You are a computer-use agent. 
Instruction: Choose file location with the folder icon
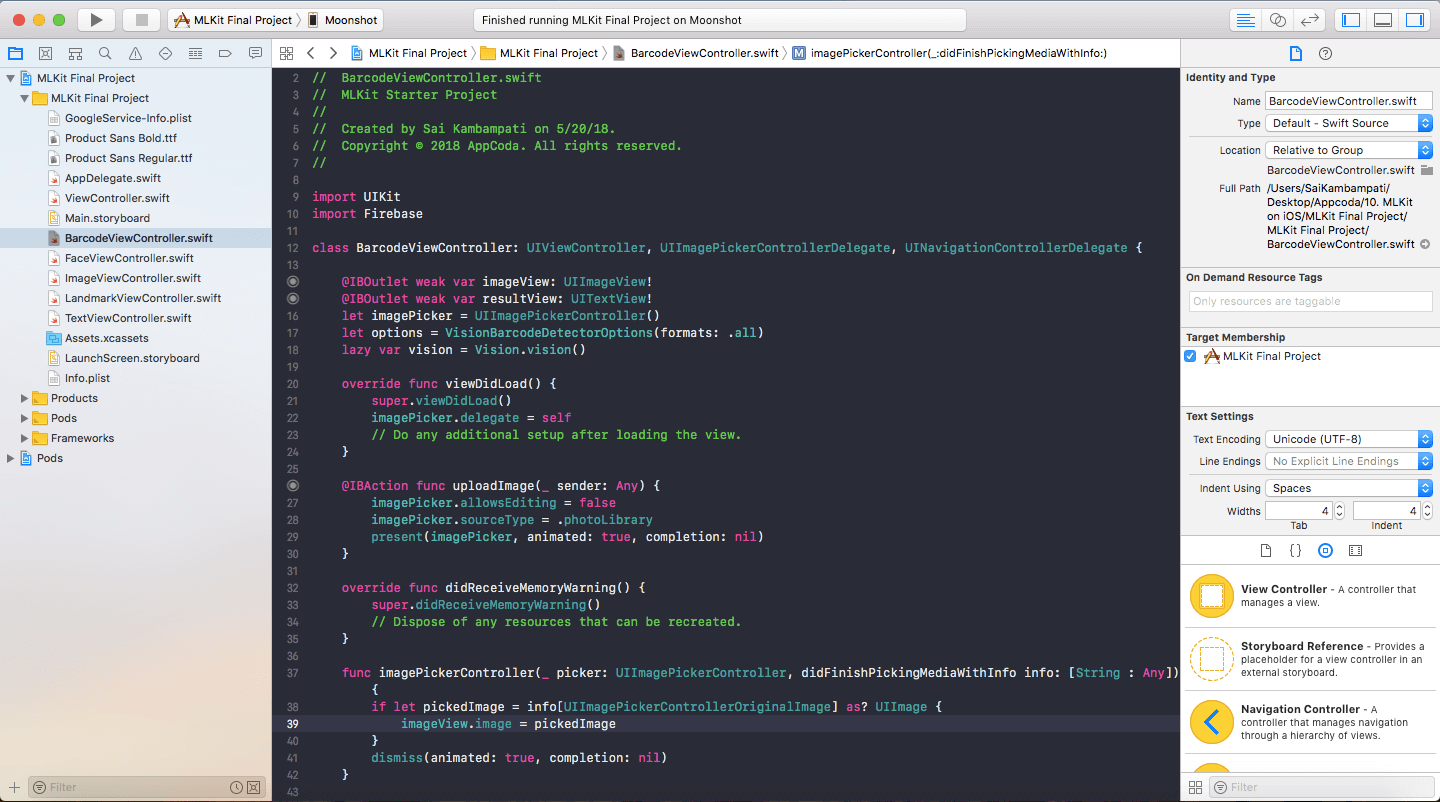point(1426,170)
